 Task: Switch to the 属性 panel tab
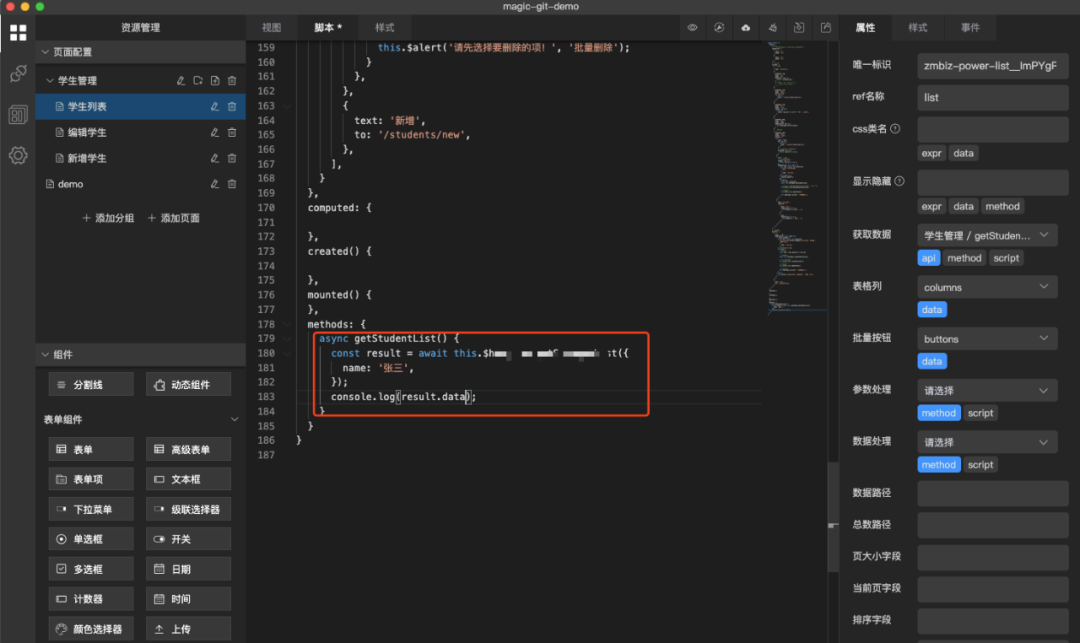[x=865, y=28]
